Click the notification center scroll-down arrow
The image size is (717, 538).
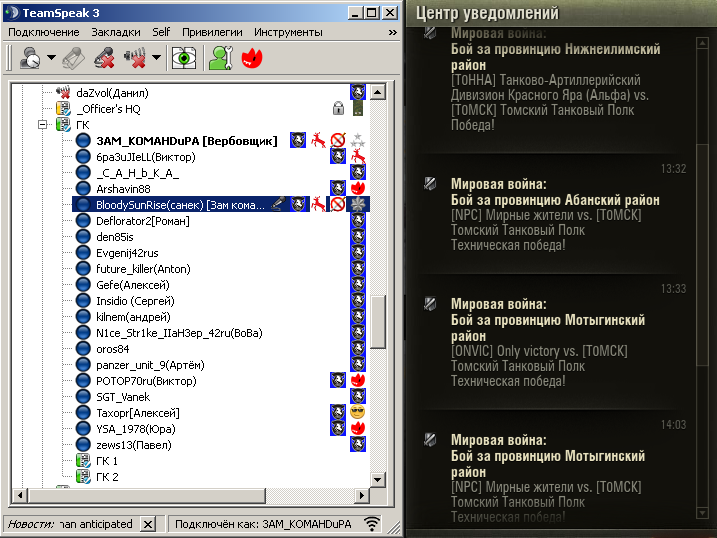(702, 513)
